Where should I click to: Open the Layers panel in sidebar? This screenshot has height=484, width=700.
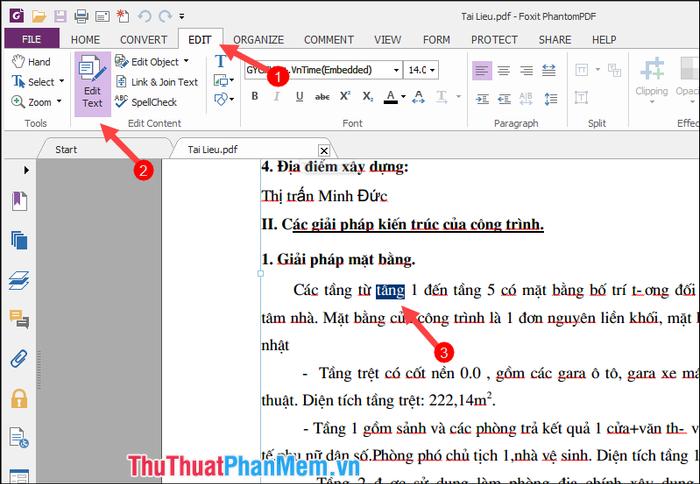point(19,280)
